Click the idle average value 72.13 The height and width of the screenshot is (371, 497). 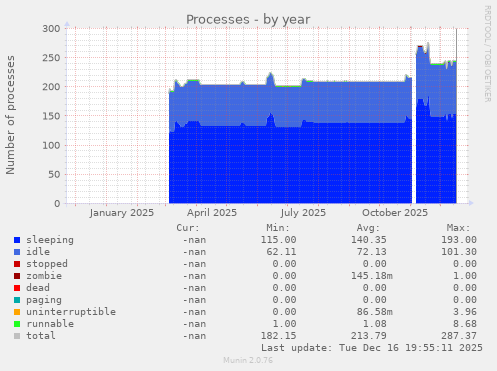(x=372, y=252)
